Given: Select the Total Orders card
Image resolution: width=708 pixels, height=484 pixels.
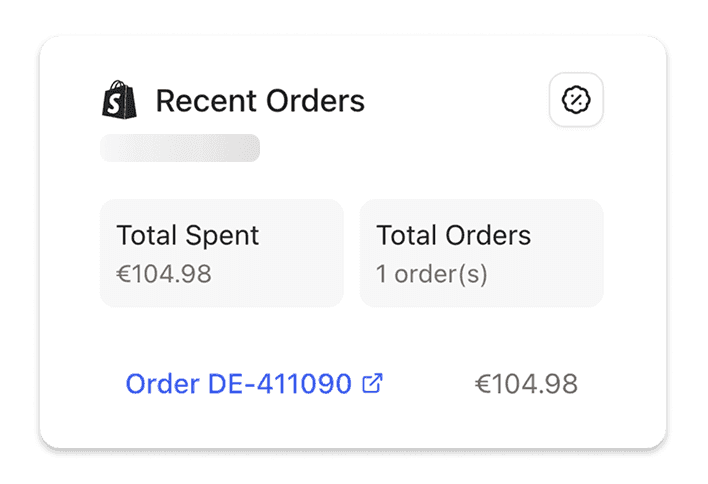Looking at the screenshot, I should point(481,253).
